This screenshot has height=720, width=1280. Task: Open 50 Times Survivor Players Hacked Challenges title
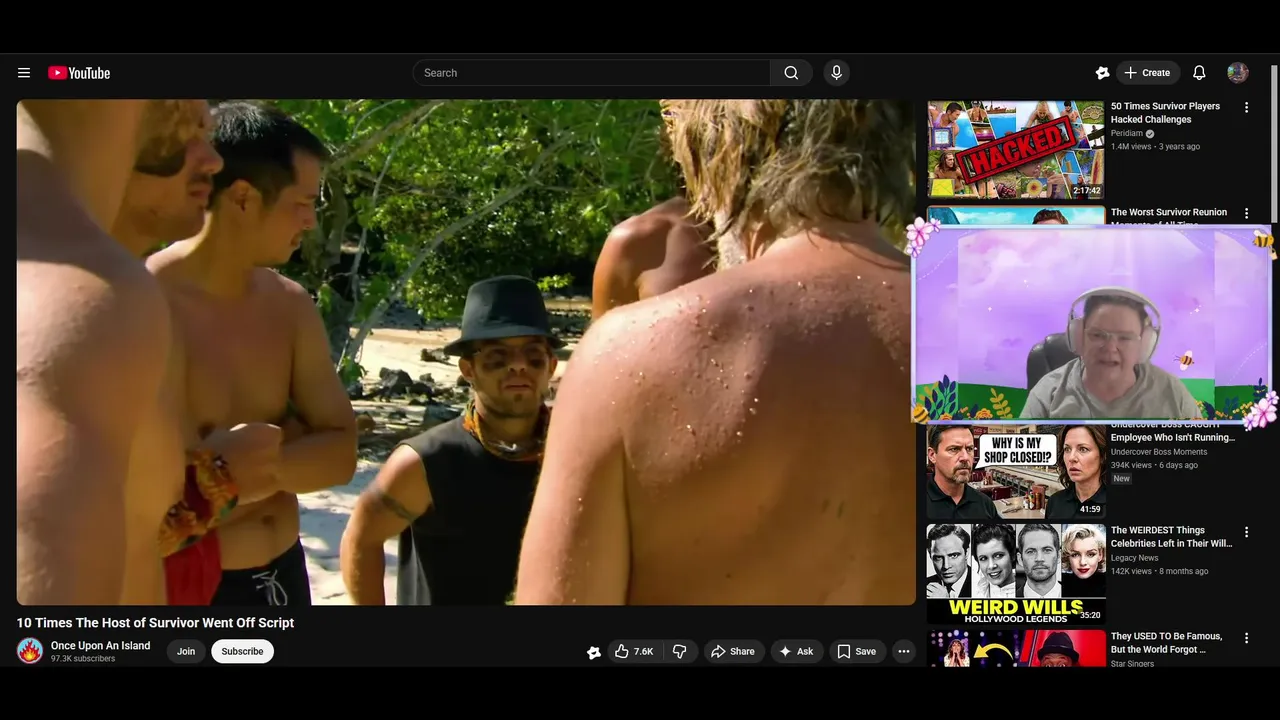(x=1165, y=112)
